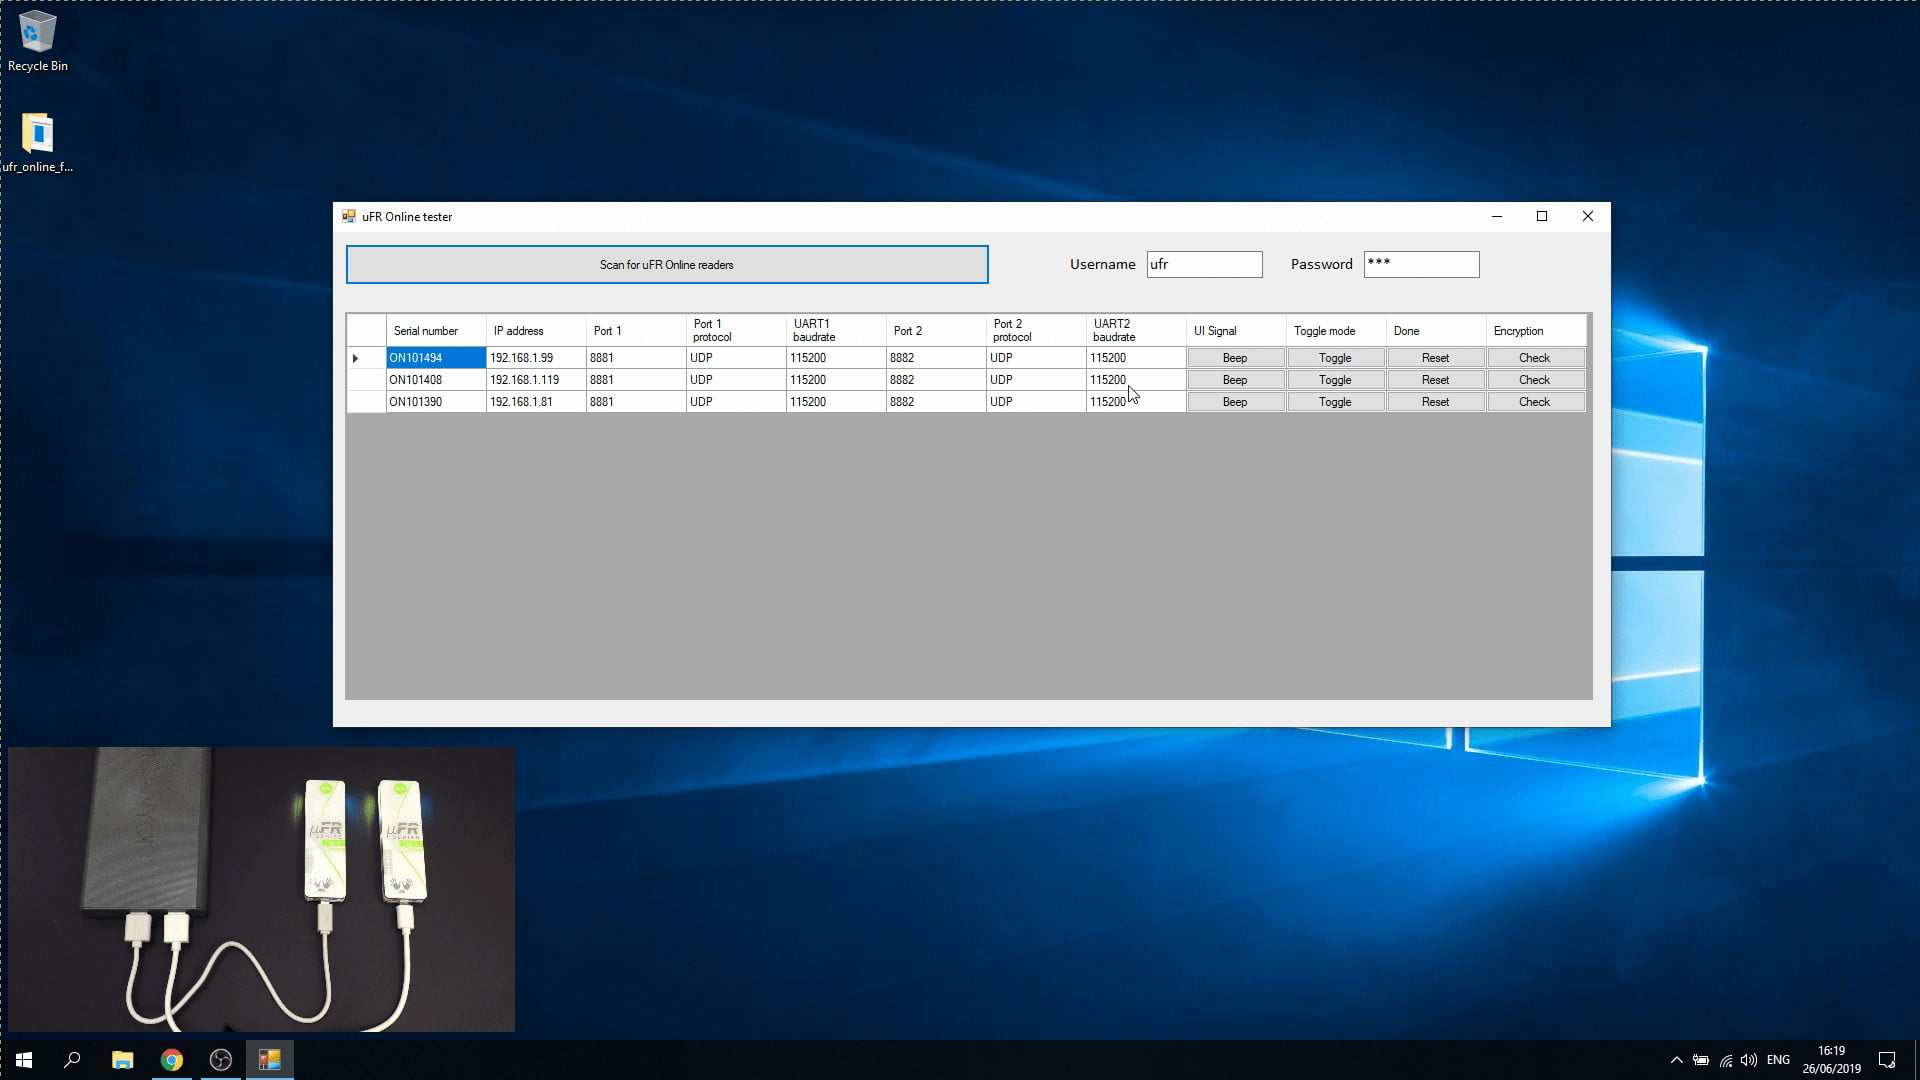Screen dimensions: 1920x1080
Task: Click the webcam preview of uFR readers
Action: pyautogui.click(x=261, y=889)
